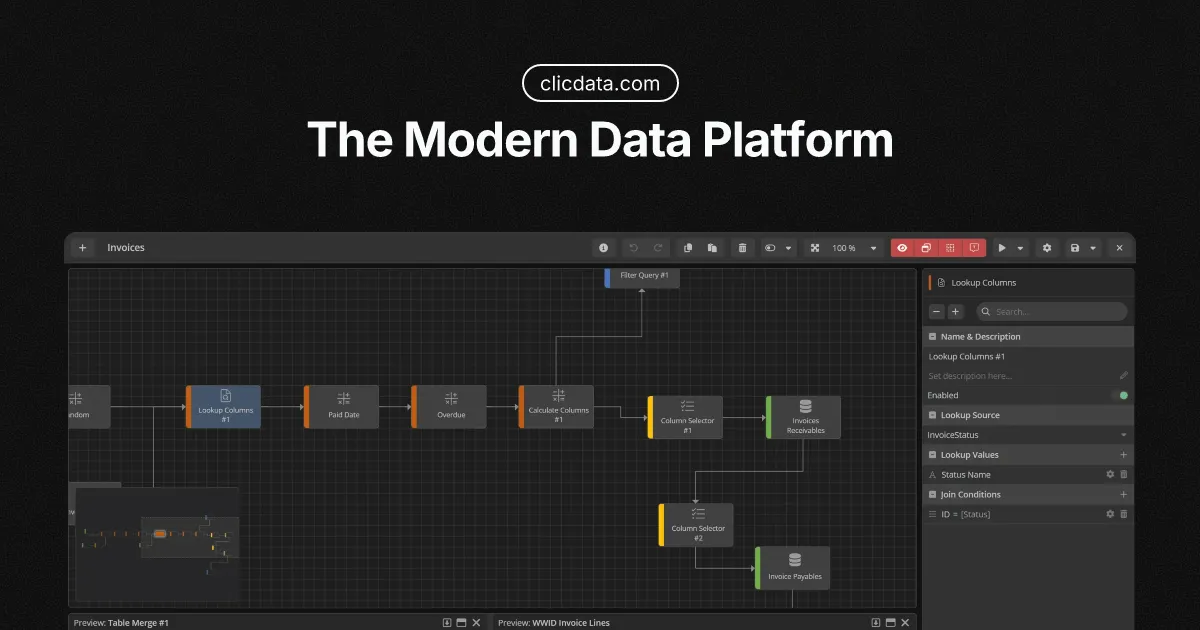Open the zoom percentage dropdown
This screenshot has width=1200, height=630.
873,248
